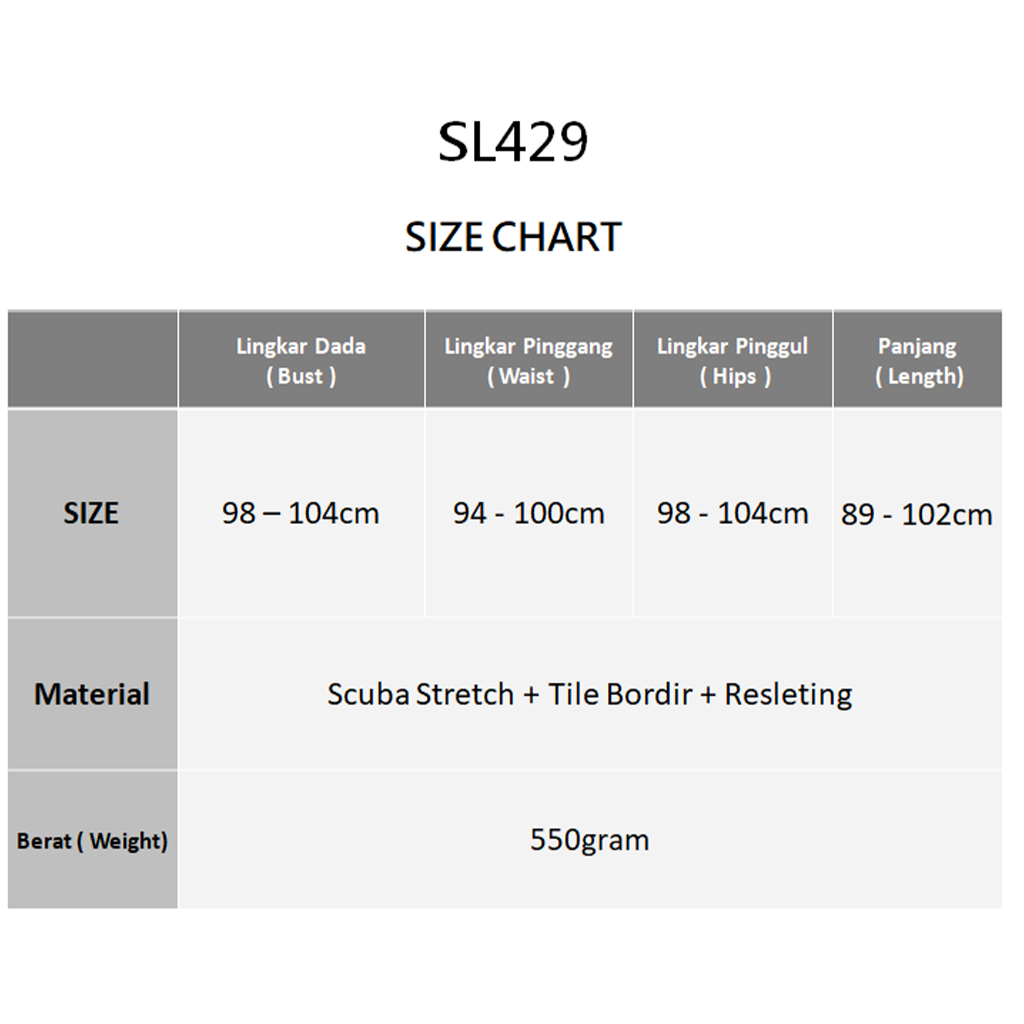Click the Berat ( Weight) row label
The width and height of the screenshot is (1024, 1024).
click(92, 841)
